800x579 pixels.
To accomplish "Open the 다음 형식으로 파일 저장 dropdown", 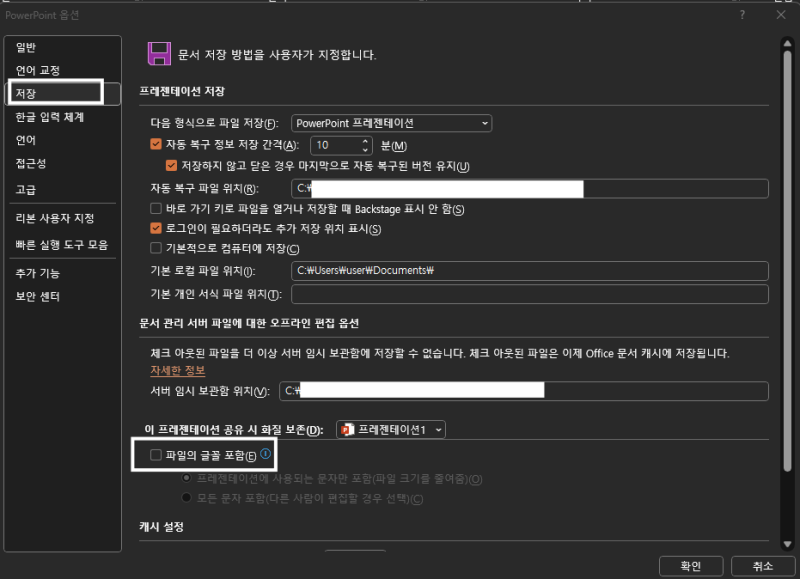I will click(x=391, y=123).
